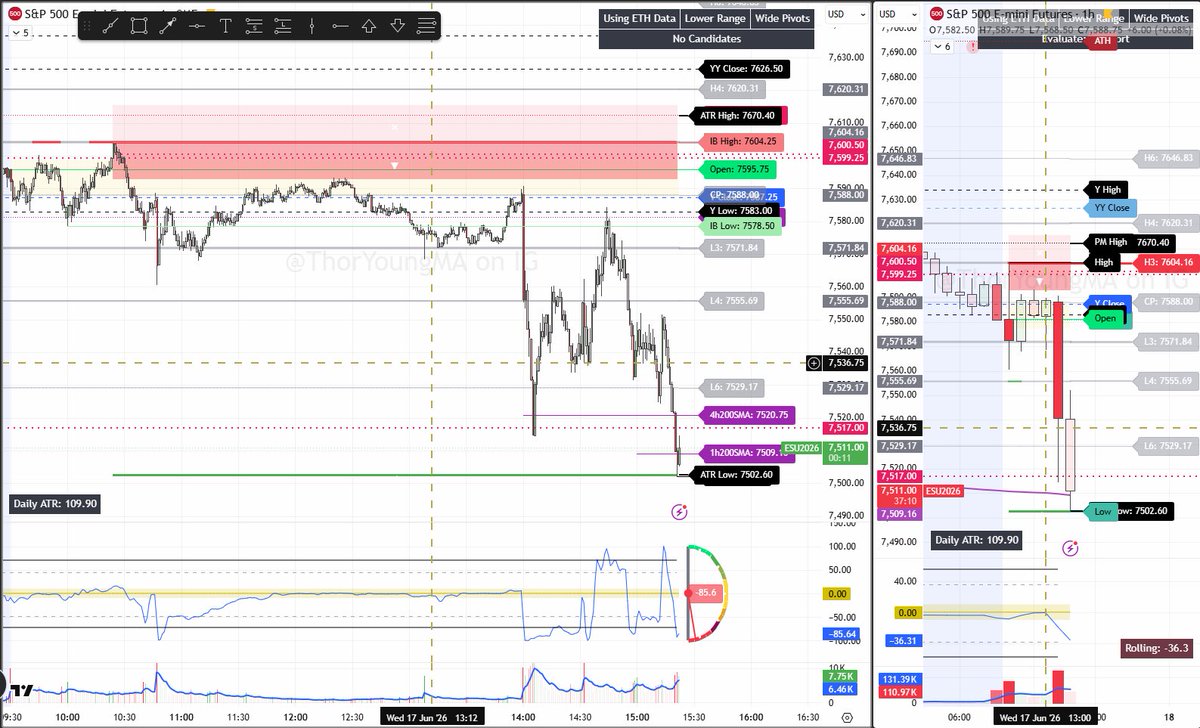Open time axis settings gear icon

847,716
